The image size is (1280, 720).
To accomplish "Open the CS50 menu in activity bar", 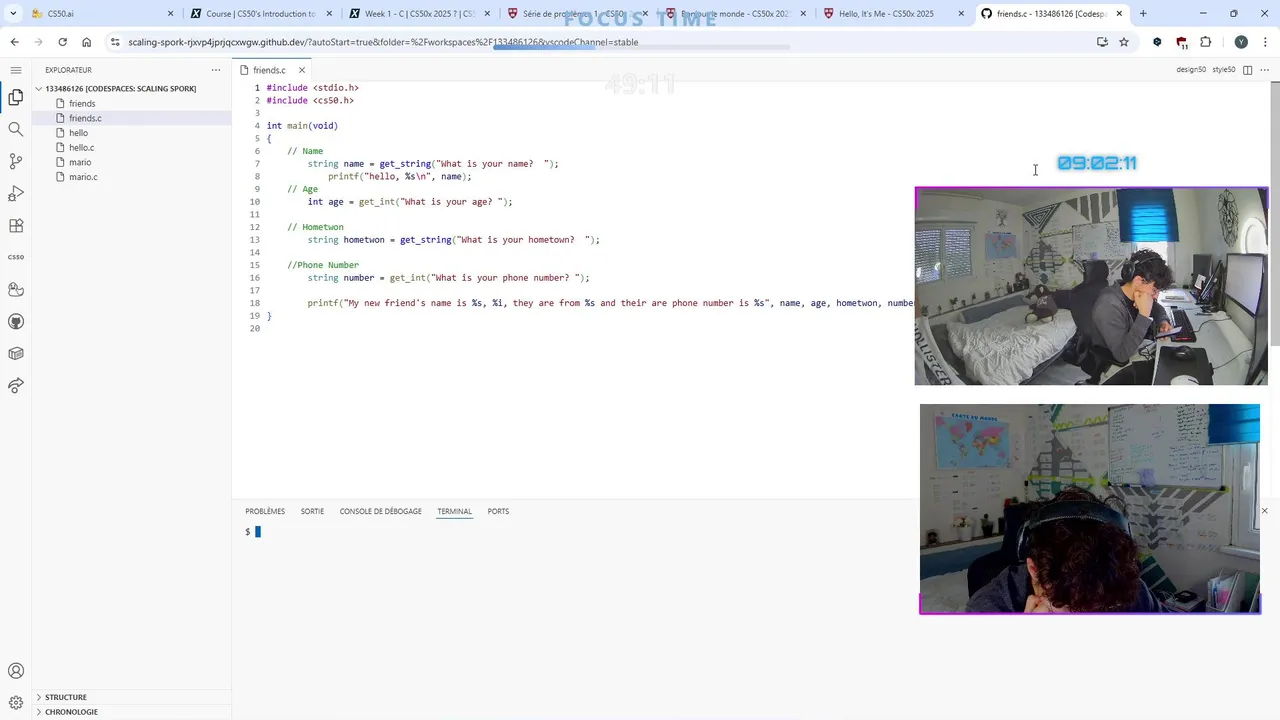I will click(x=15, y=257).
